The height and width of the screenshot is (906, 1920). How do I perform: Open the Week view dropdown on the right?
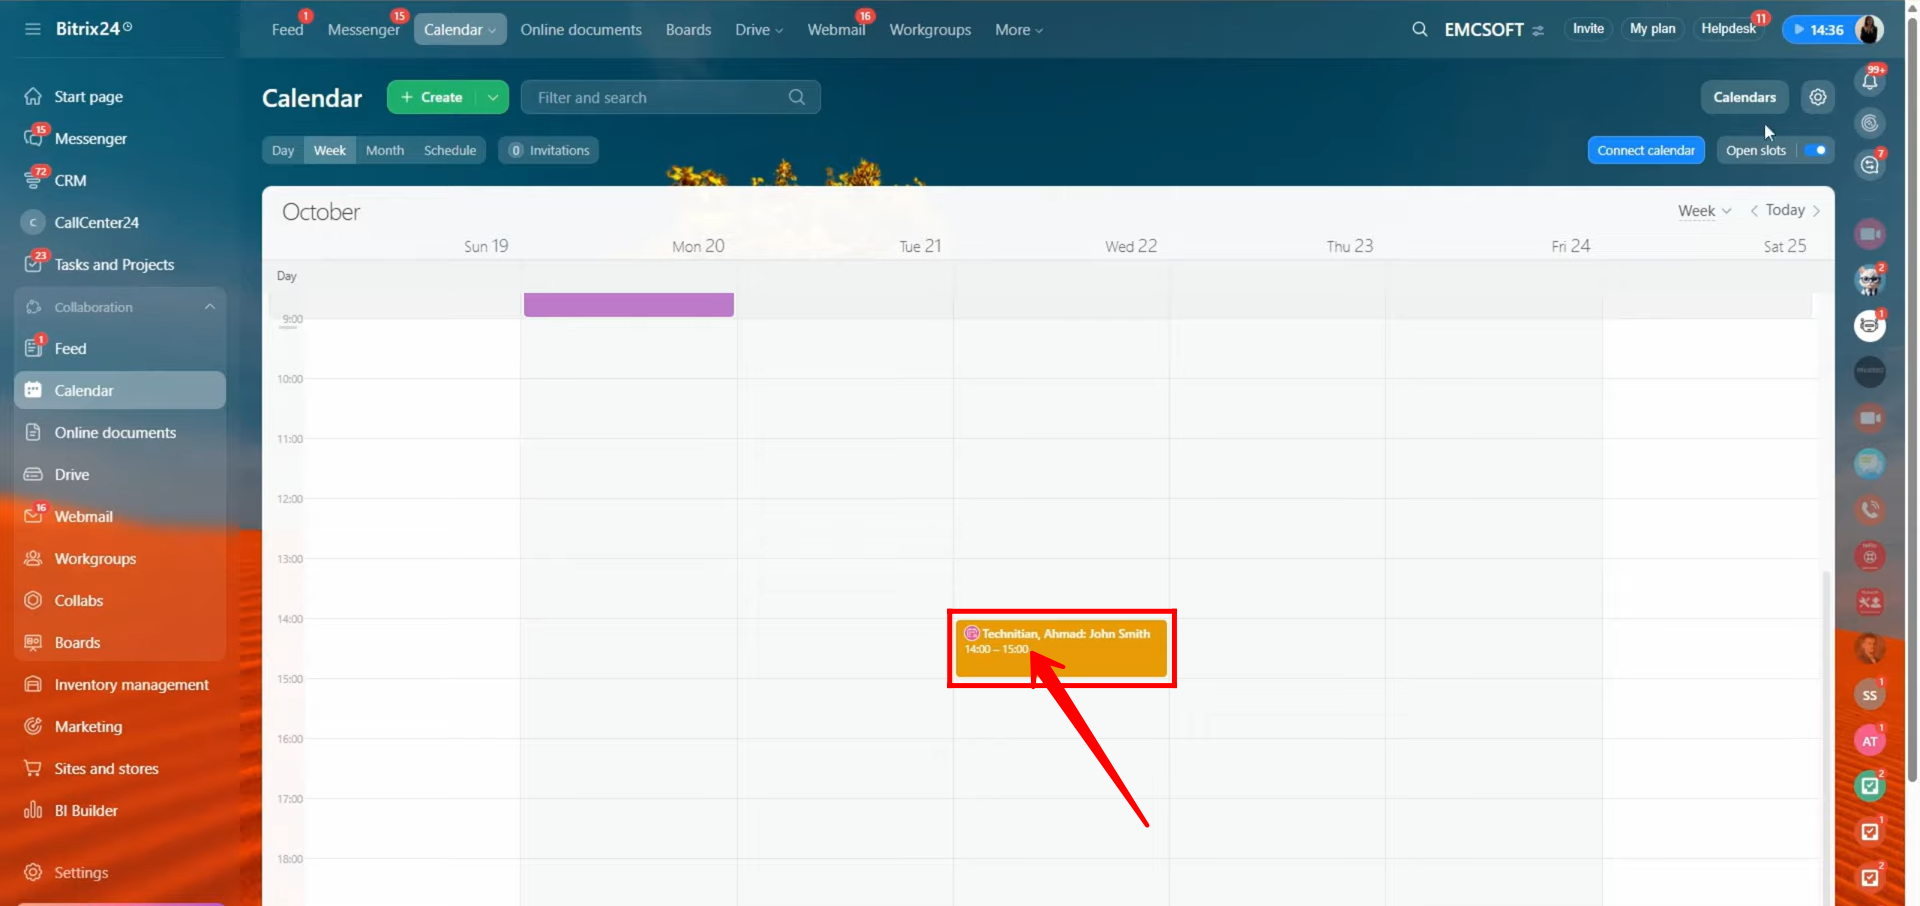pyautogui.click(x=1704, y=211)
